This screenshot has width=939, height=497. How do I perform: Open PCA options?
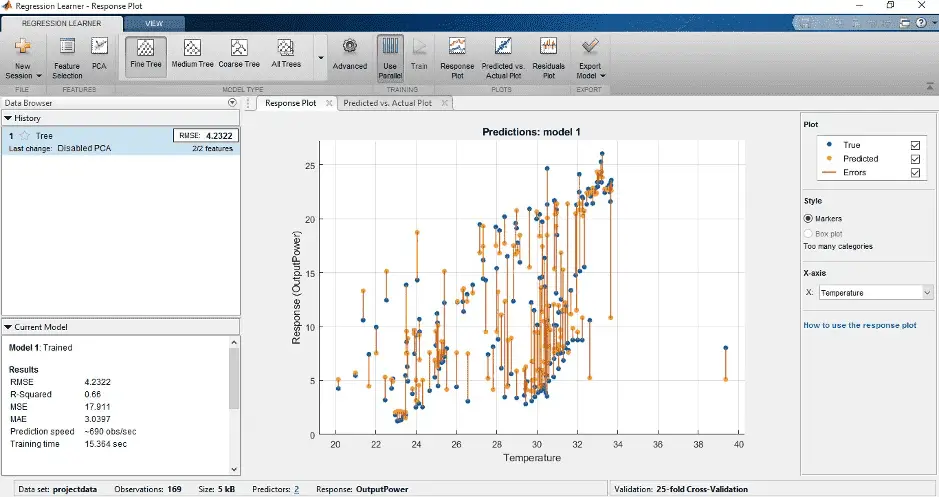tap(99, 54)
